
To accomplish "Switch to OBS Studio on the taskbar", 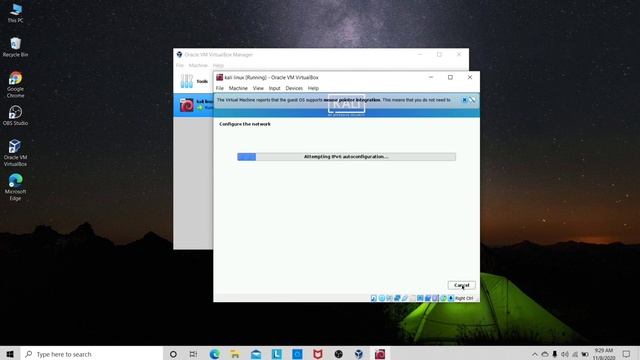I will [338, 354].
